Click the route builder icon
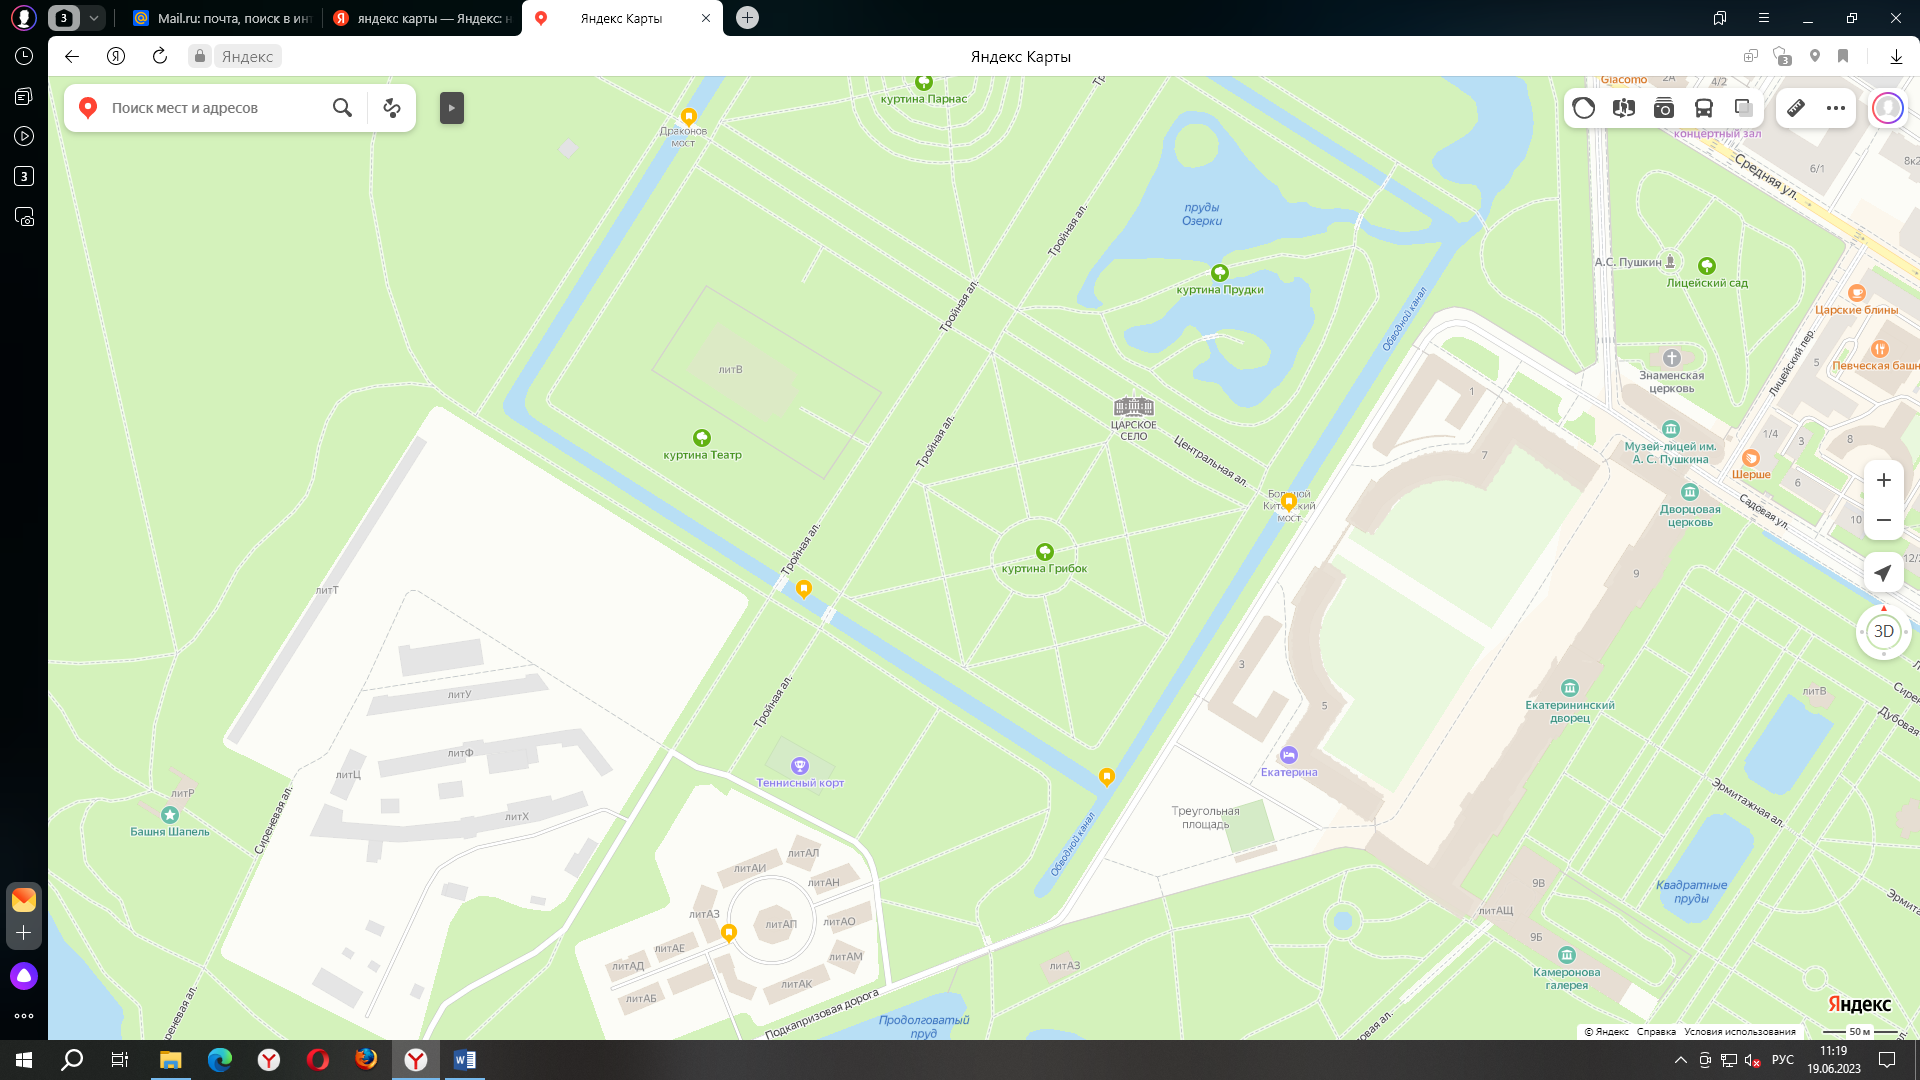 [x=392, y=108]
